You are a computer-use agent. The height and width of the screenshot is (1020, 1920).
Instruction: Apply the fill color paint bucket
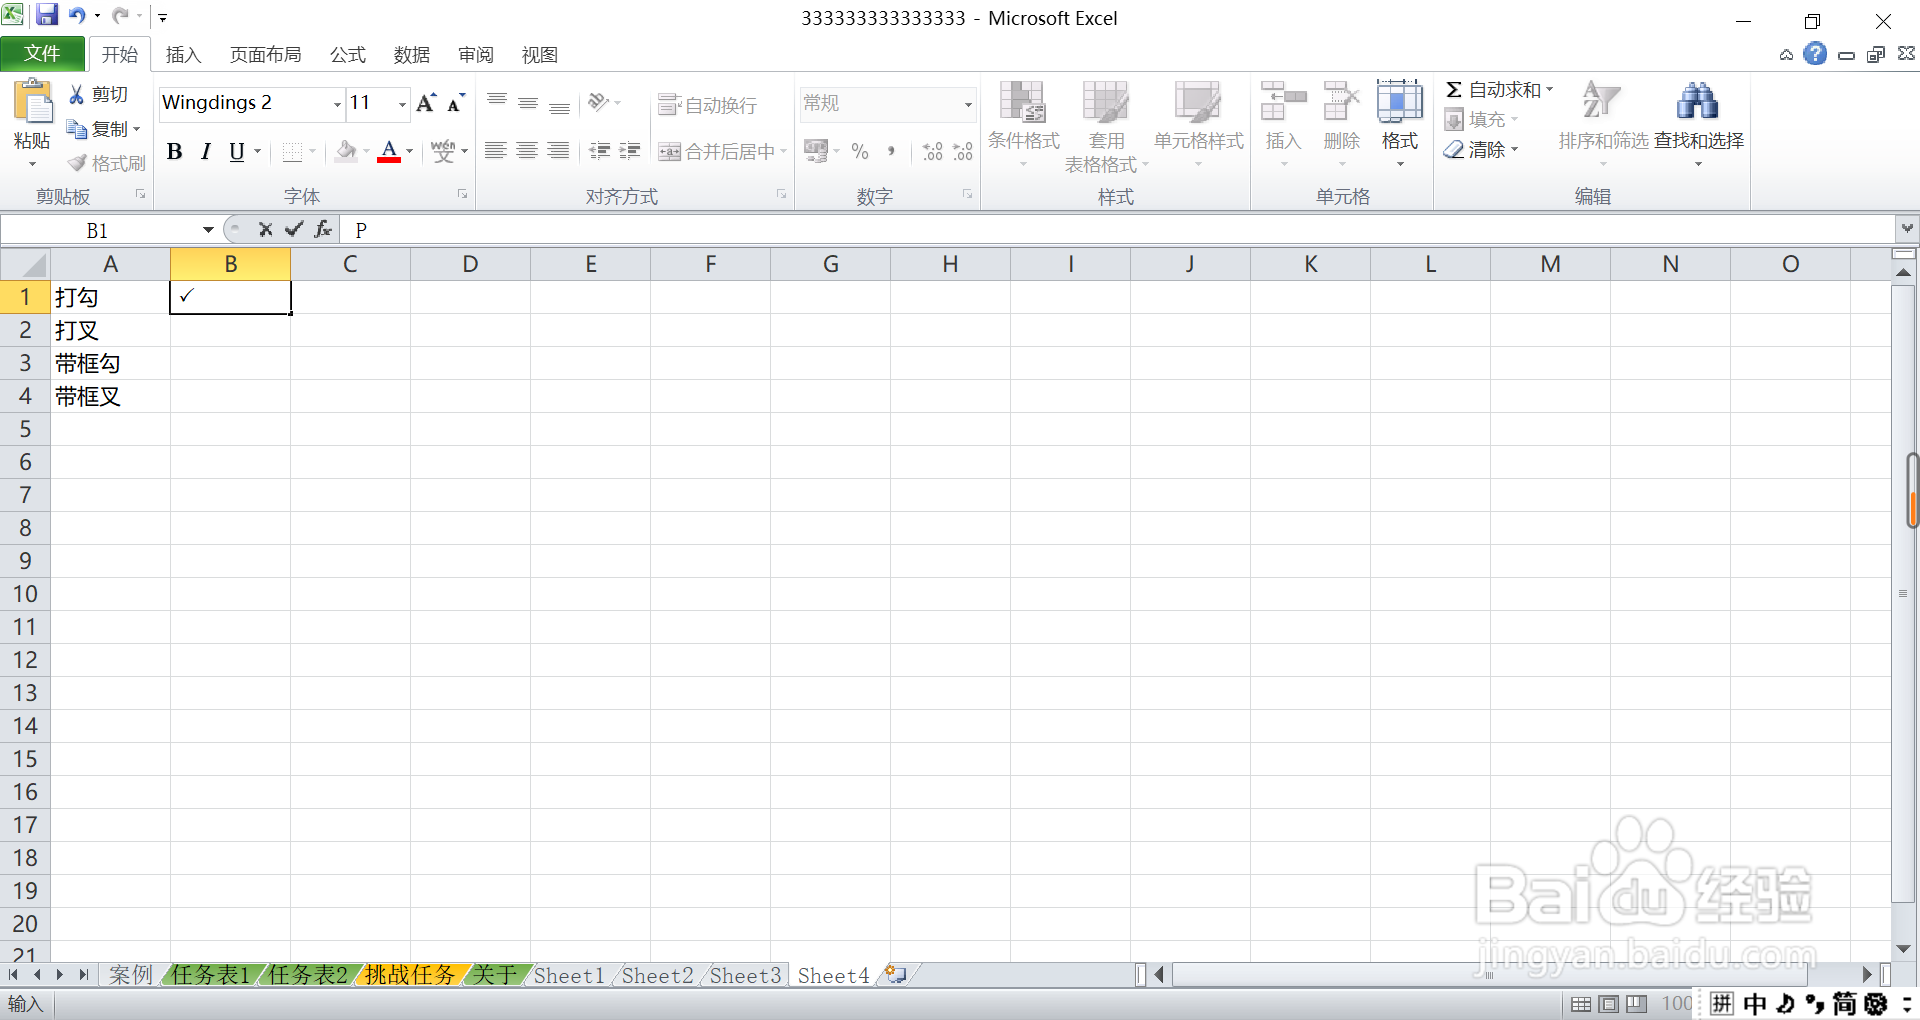[346, 151]
